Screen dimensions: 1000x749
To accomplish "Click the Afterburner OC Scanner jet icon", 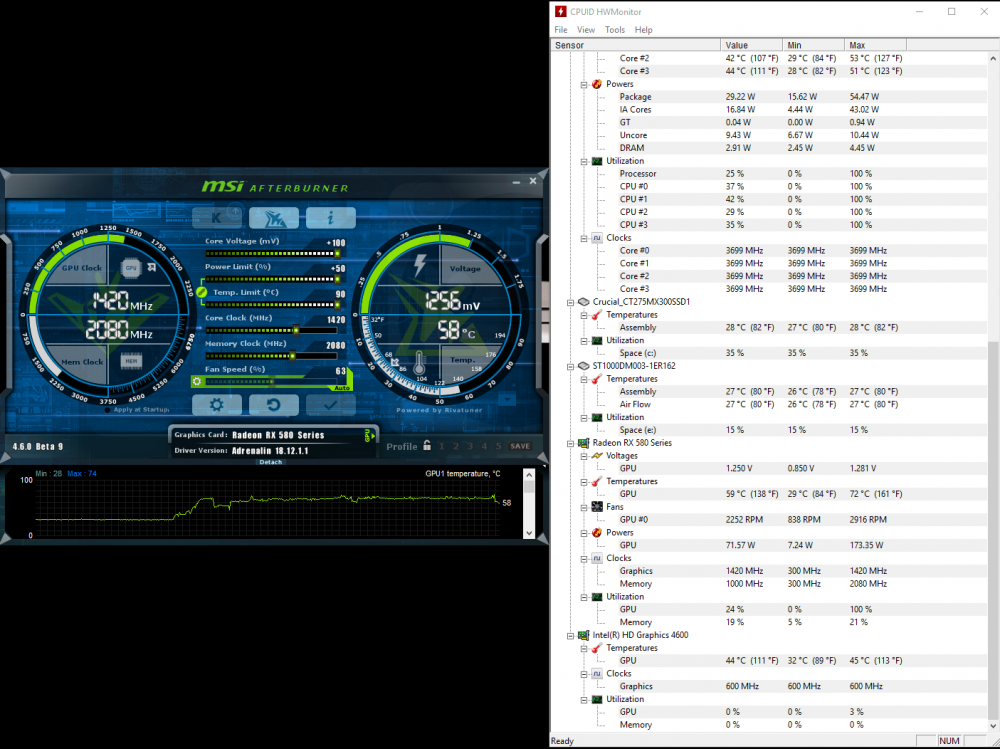I will pos(274,218).
